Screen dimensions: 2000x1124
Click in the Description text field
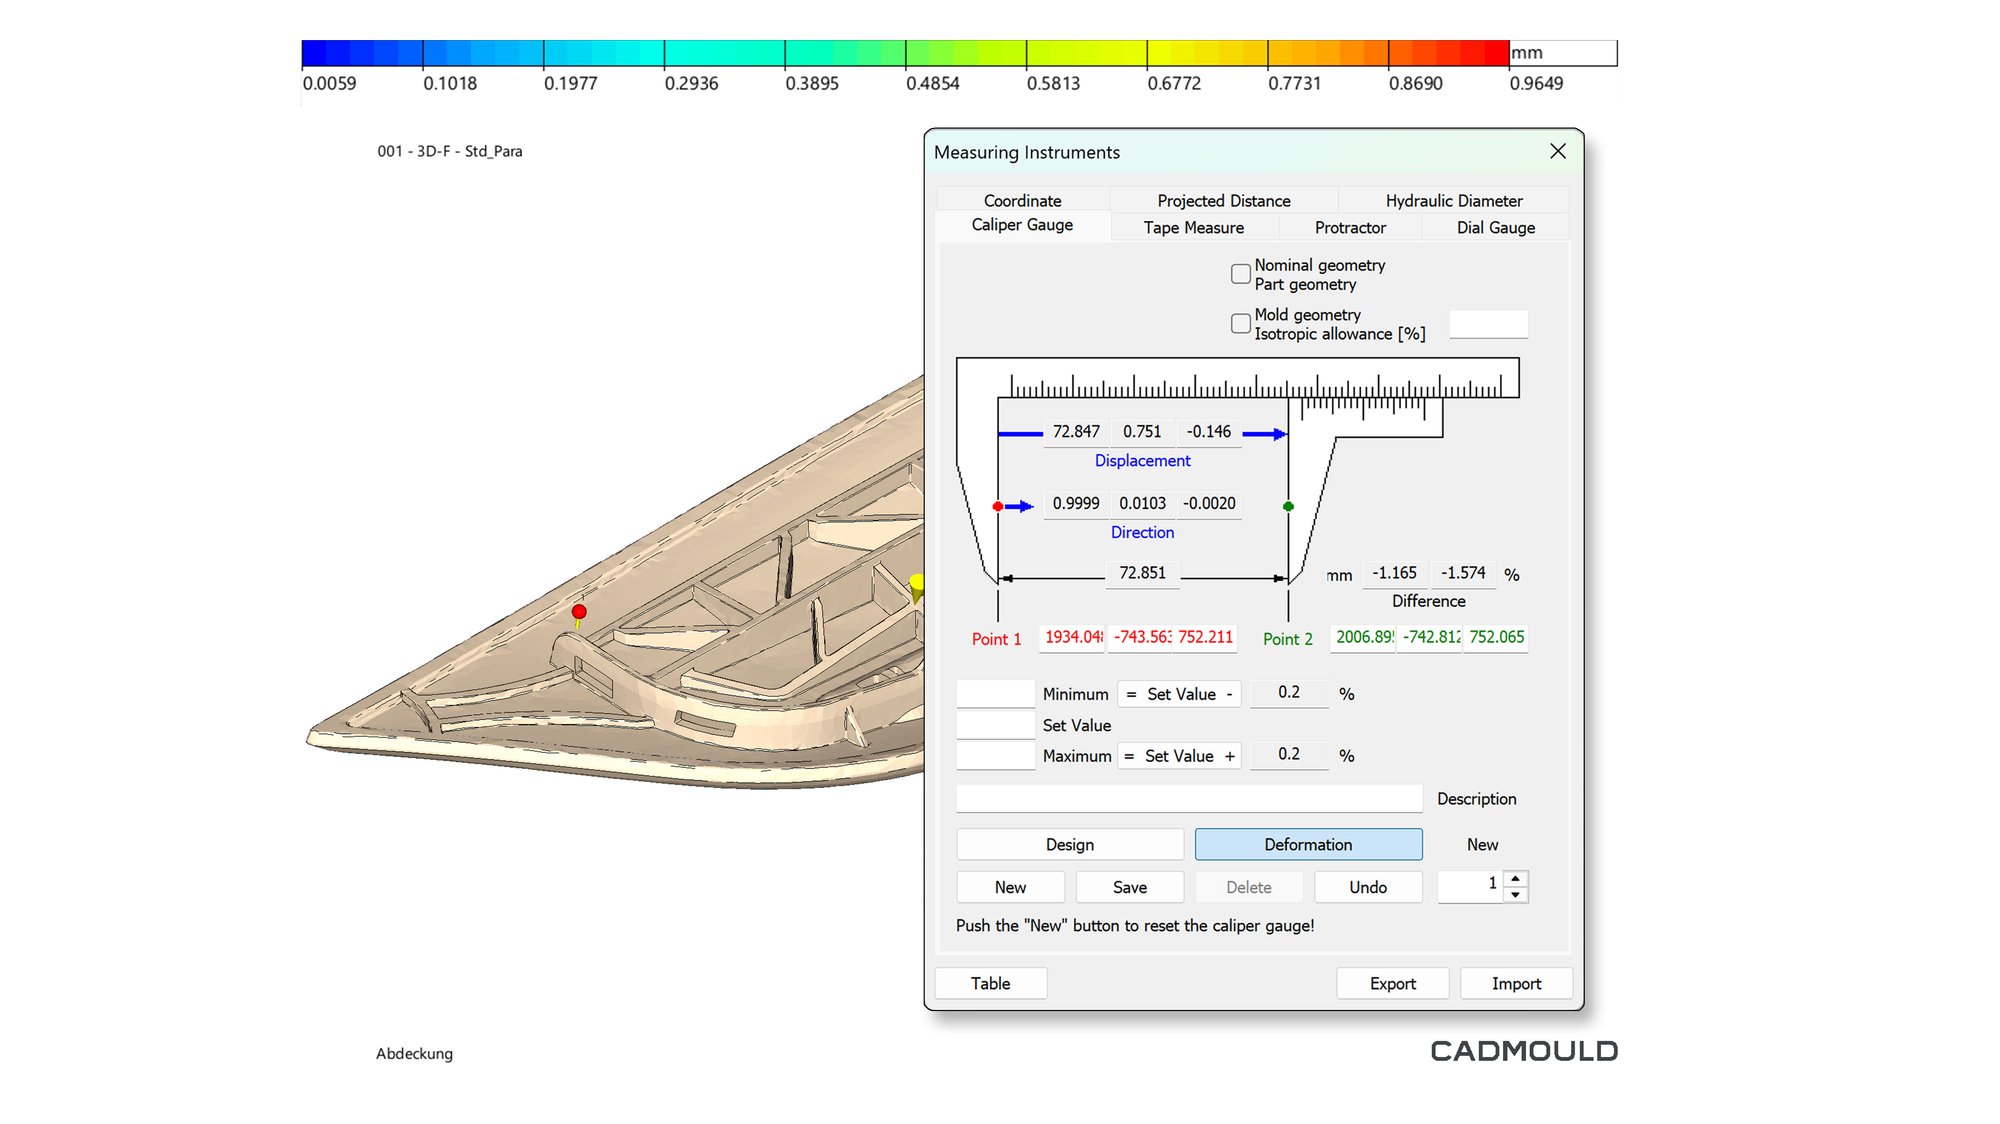1188,798
